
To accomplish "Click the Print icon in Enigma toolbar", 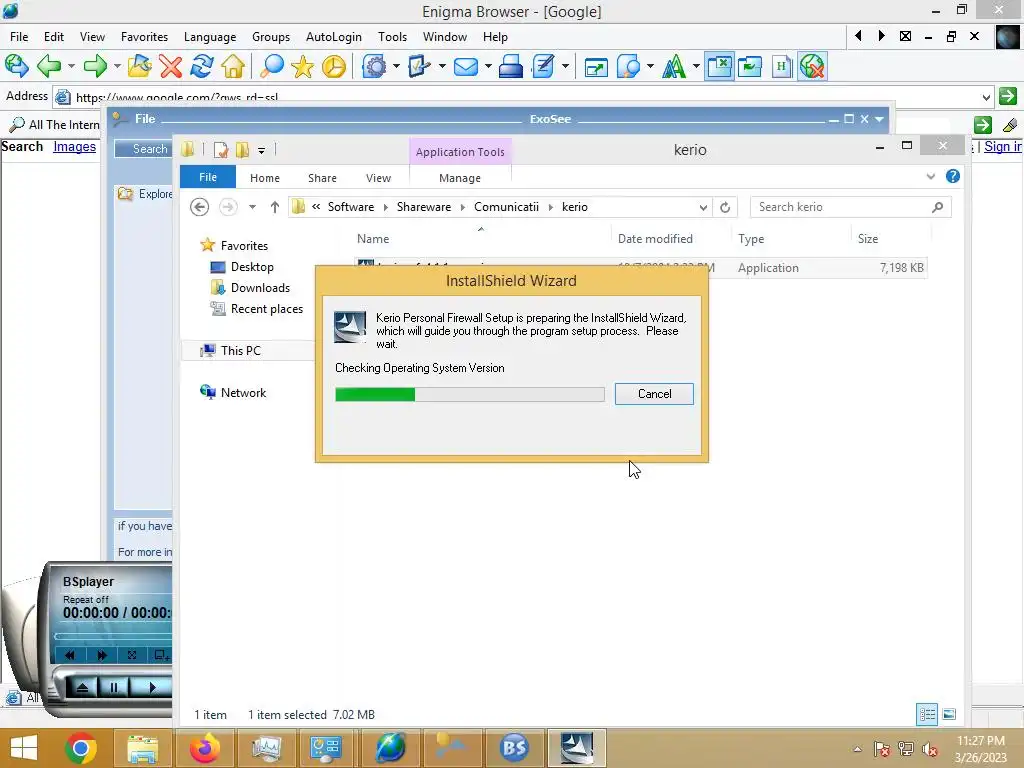I will pyautogui.click(x=510, y=66).
